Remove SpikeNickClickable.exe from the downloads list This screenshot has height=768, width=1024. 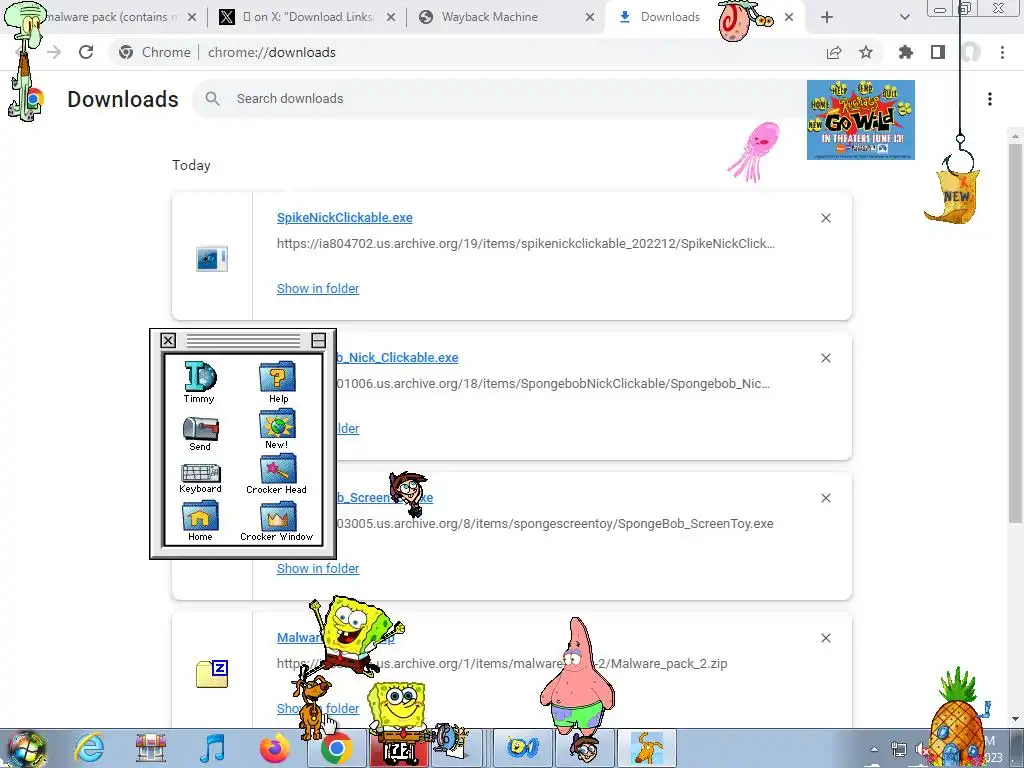click(x=825, y=218)
